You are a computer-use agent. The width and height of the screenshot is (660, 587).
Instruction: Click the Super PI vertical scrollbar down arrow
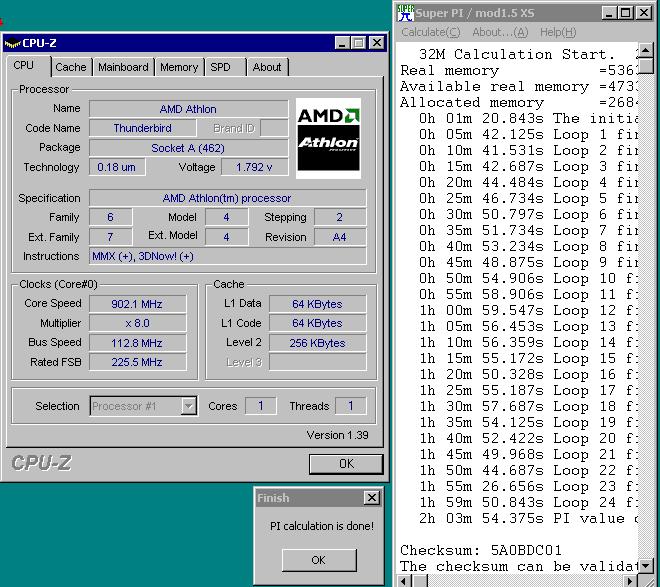[646, 566]
